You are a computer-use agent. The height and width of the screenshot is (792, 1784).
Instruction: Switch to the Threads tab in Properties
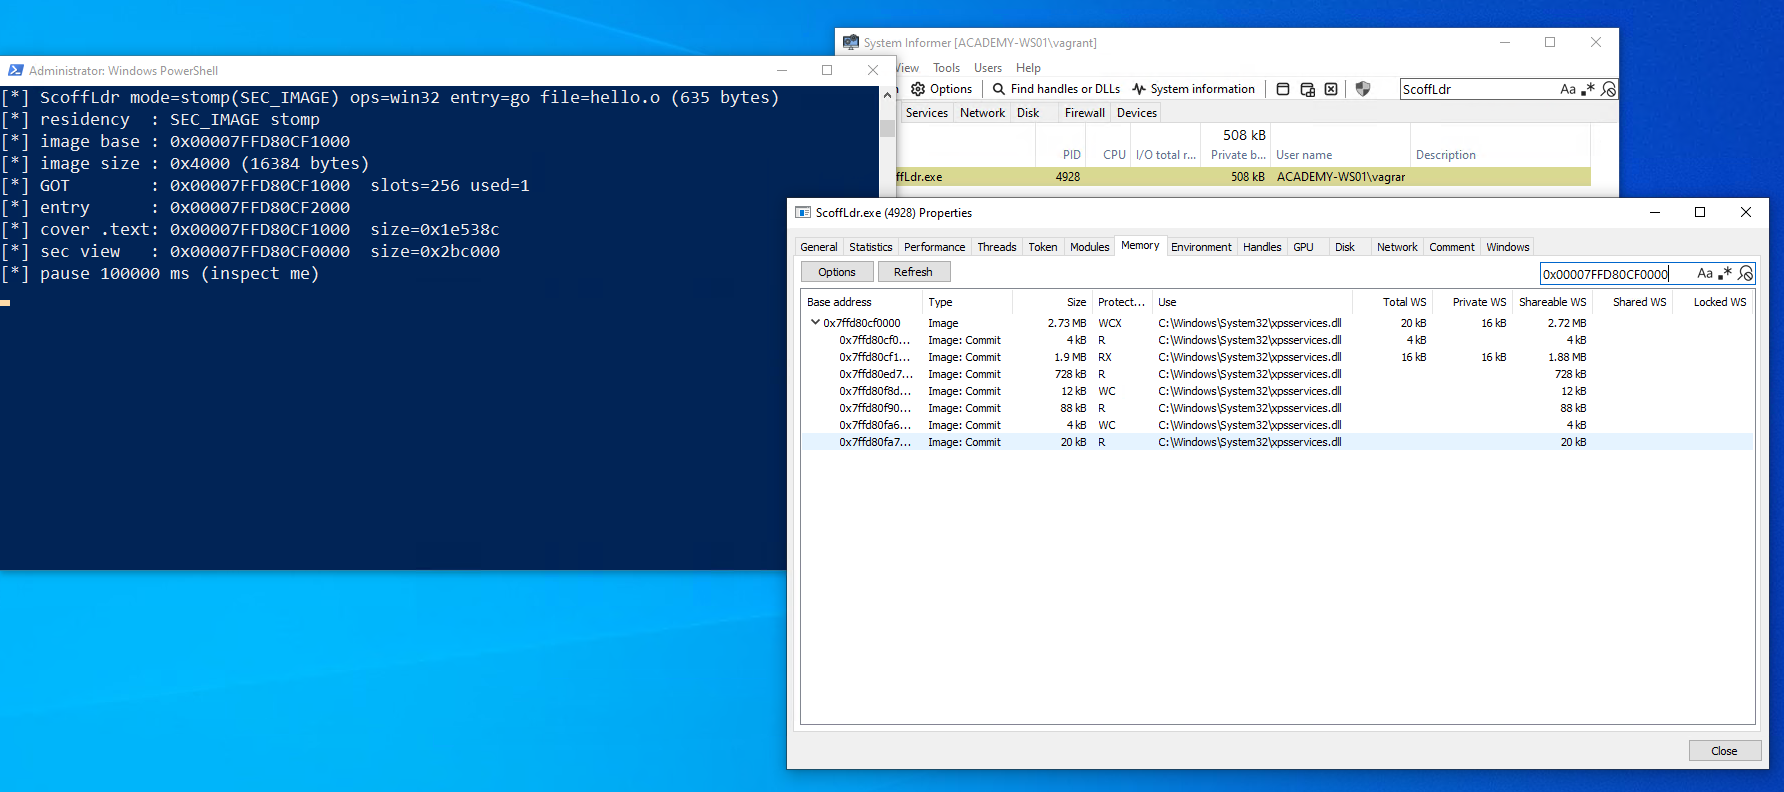click(996, 247)
